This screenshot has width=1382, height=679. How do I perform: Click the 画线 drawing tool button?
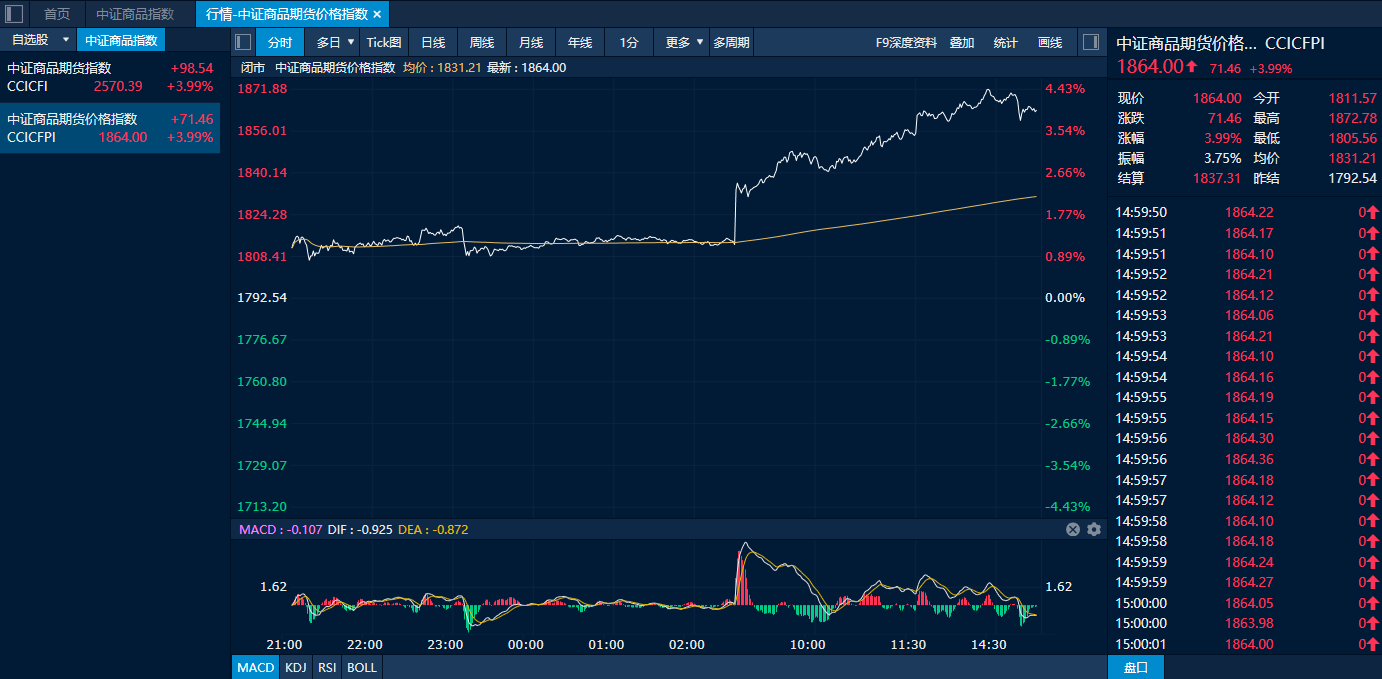[1050, 42]
